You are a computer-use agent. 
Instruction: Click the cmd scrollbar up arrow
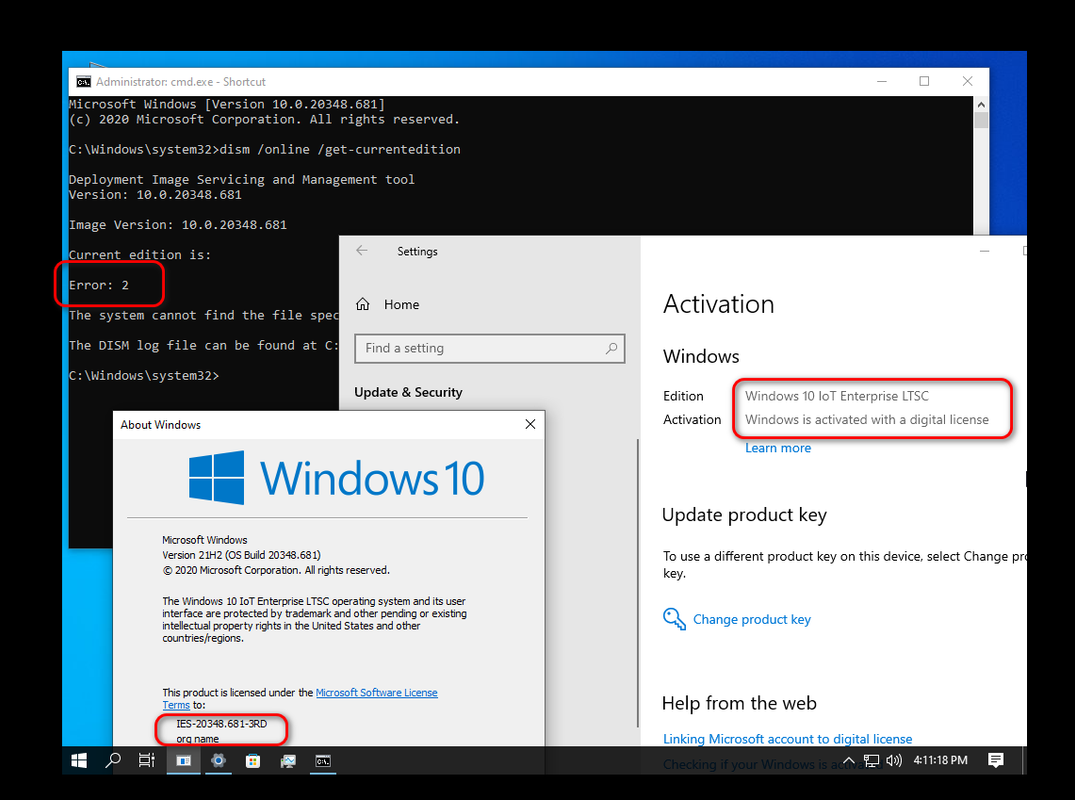[981, 104]
